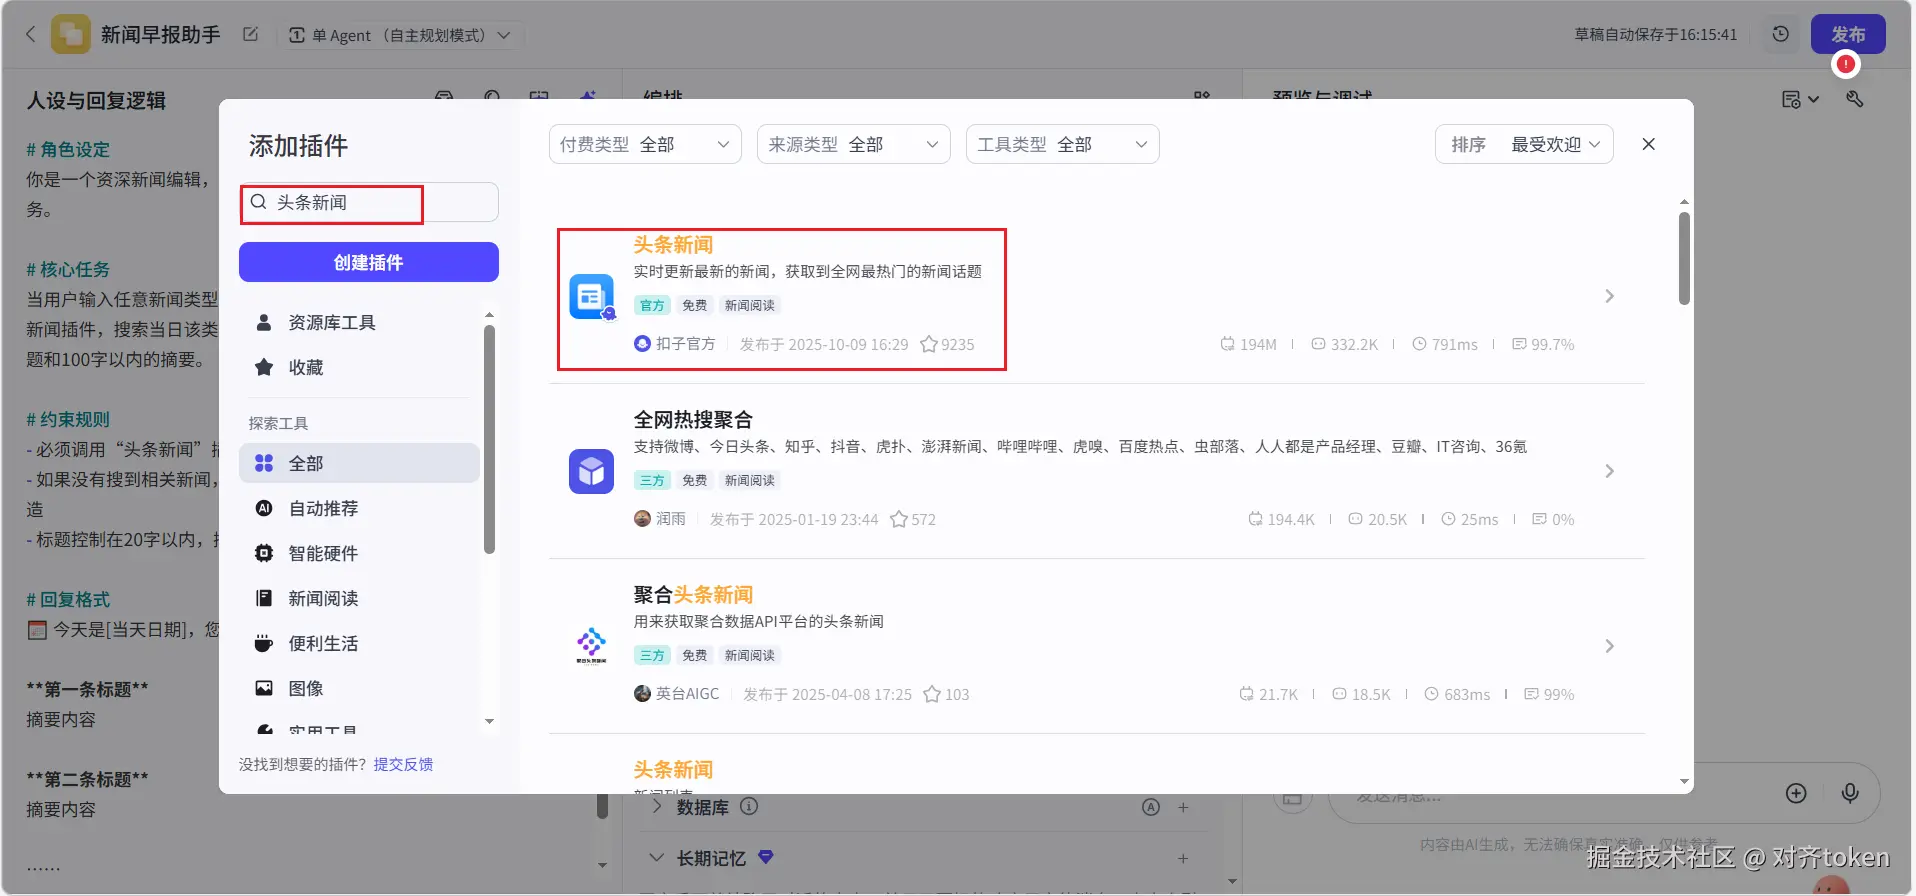This screenshot has width=1916, height=896.
Task: Click the 自动推荐 A icon
Action: [264, 508]
